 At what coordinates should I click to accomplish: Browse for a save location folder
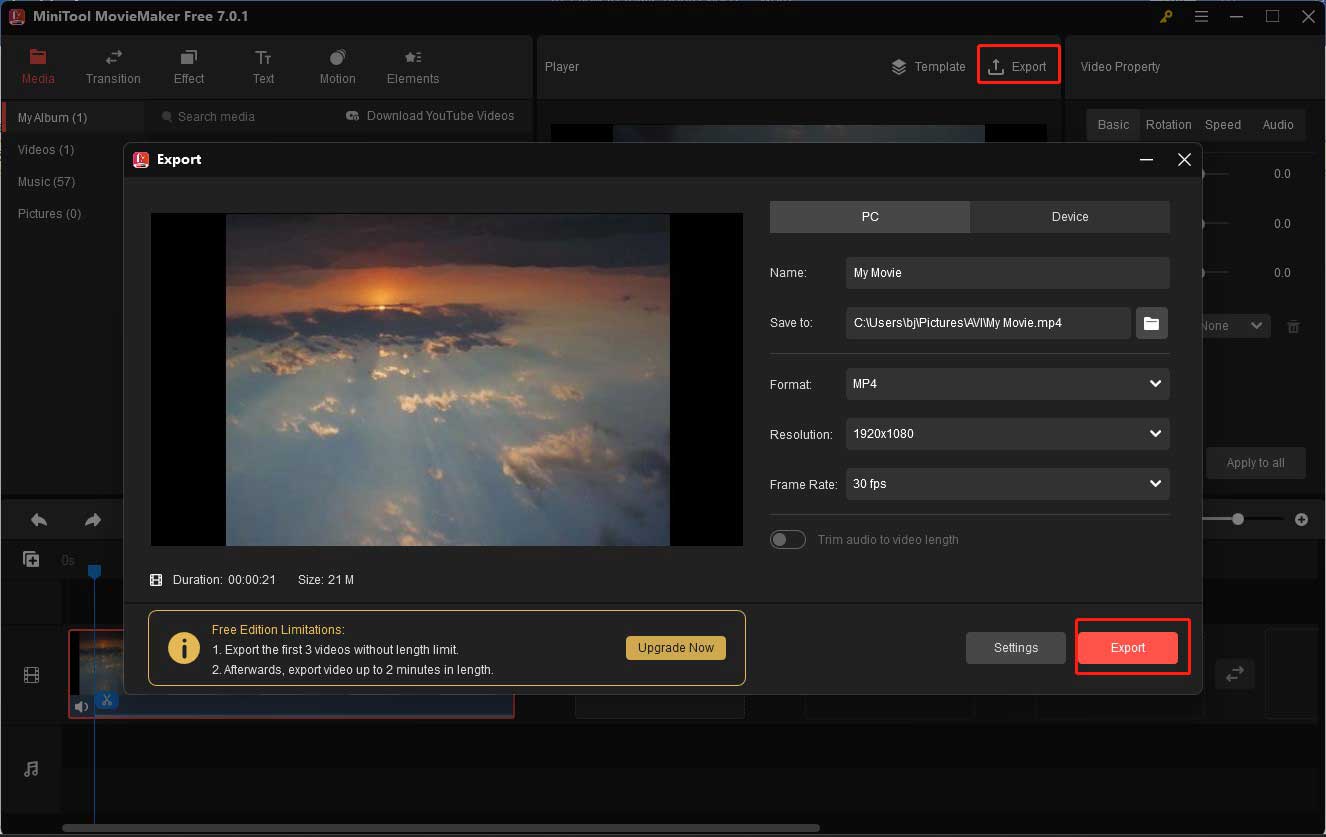1151,323
